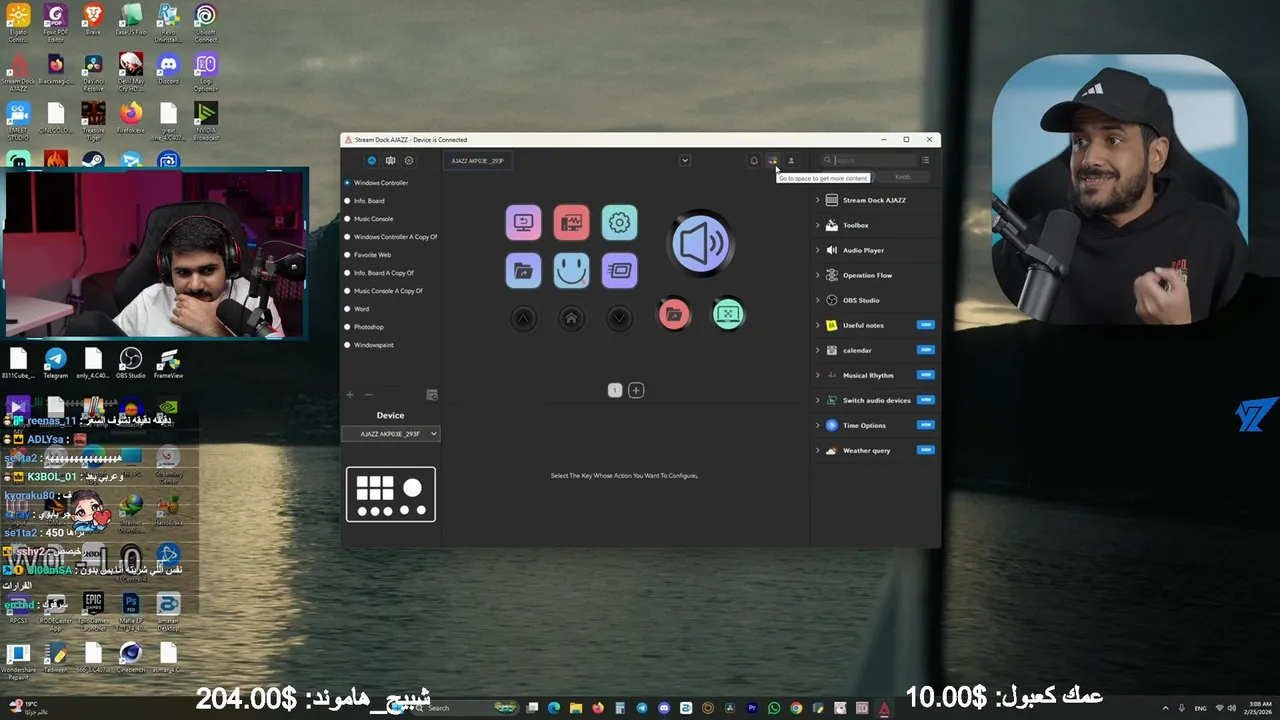The width and height of the screenshot is (1280, 720).
Task: Remove profile with the minus icon
Action: coord(368,395)
